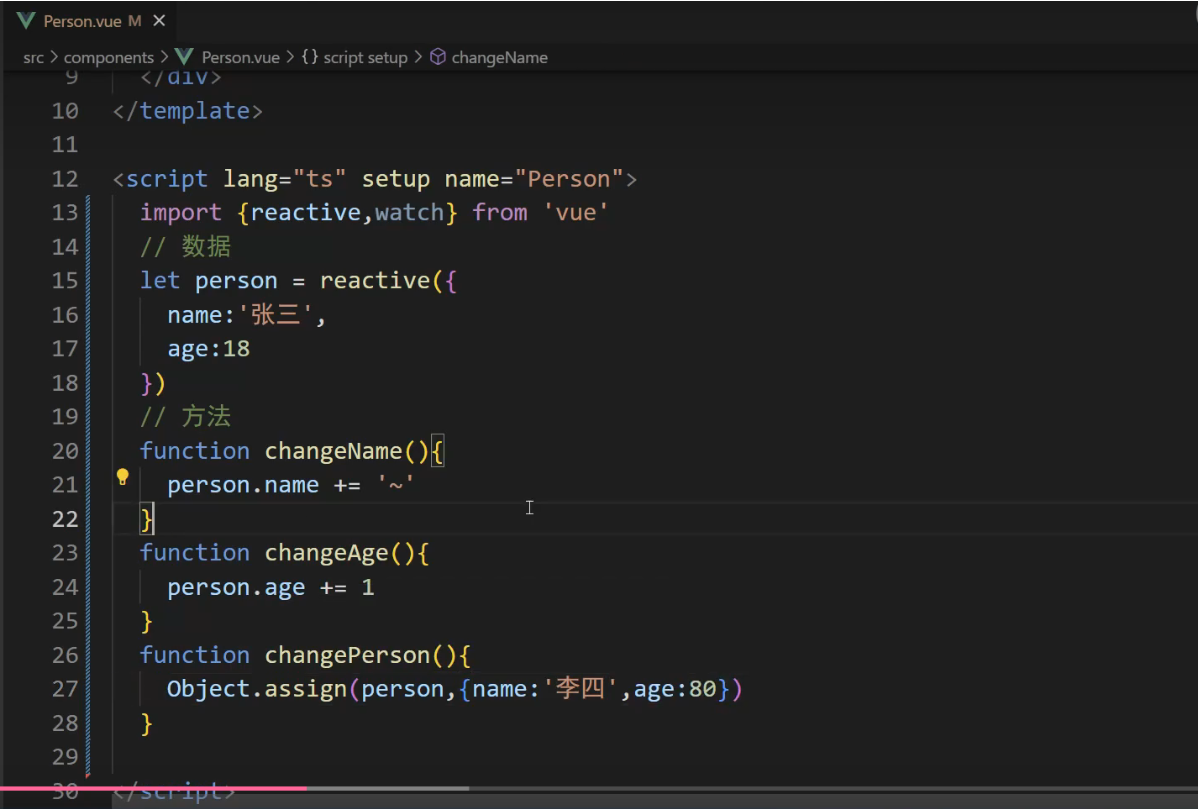
Task: Click 'age:80' on line 27
Action: [675, 689]
